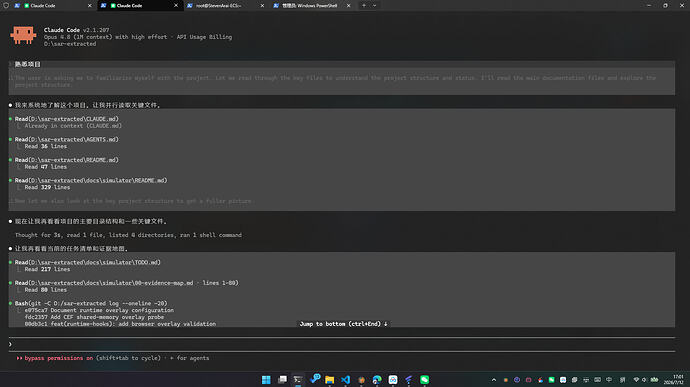Click Jump to bottom (ctrl+End)

(x=343, y=324)
